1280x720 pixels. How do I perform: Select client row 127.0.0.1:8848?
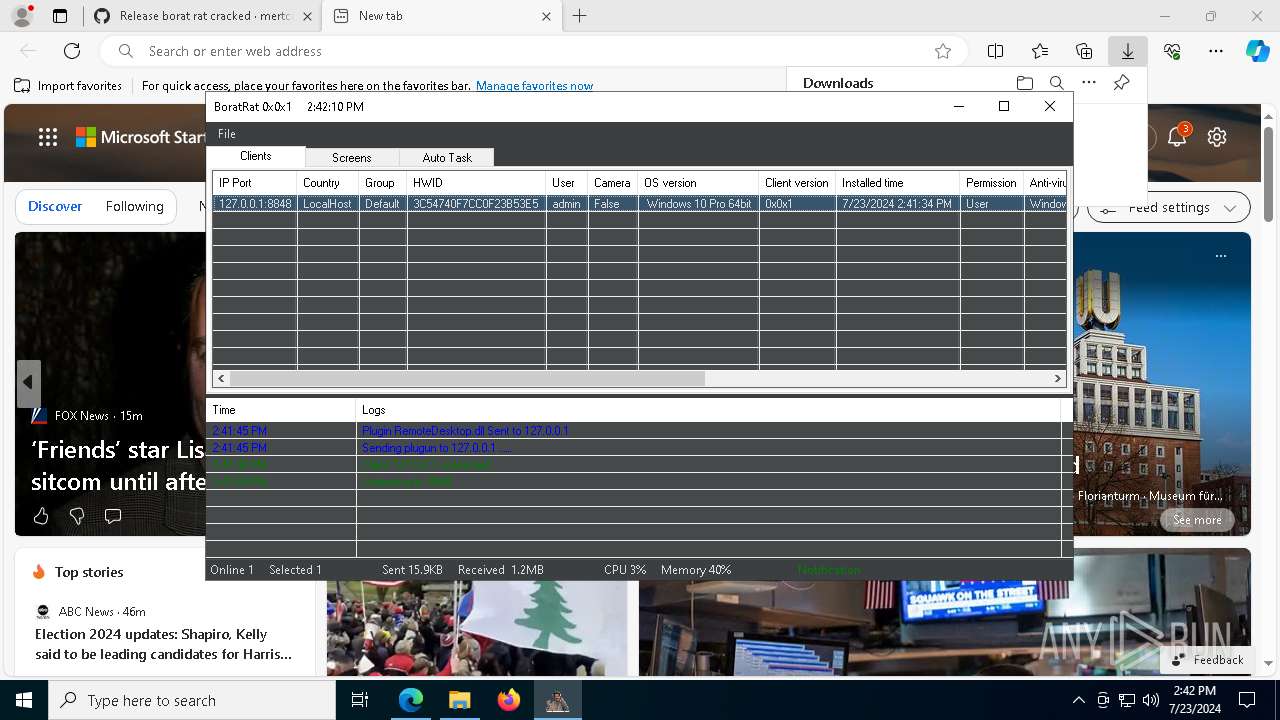(x=639, y=204)
